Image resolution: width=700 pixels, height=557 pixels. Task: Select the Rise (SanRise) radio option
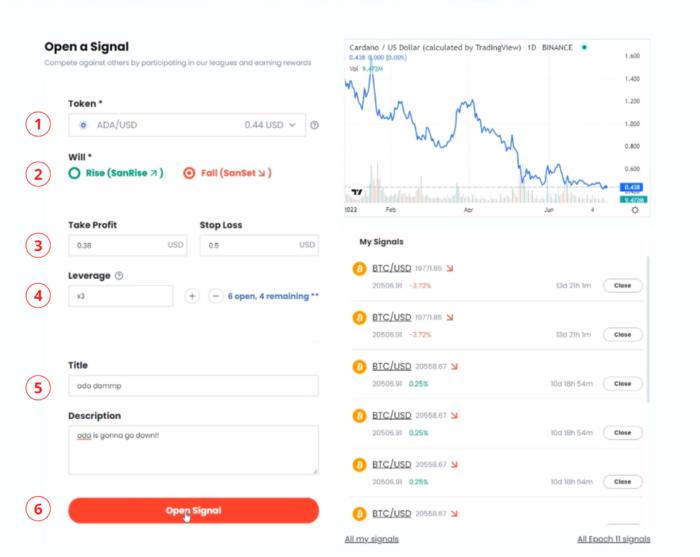74,173
